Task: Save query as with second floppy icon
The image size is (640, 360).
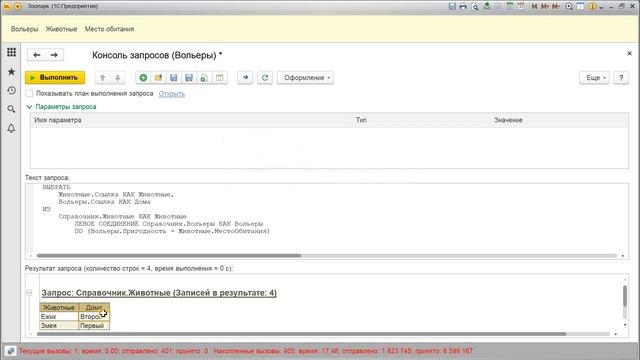Action: pos(189,78)
